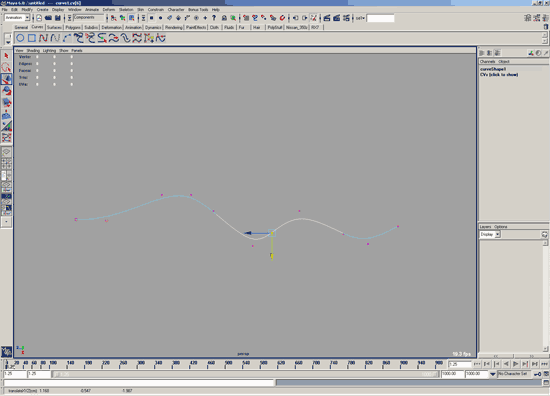Choose the arrow Select tool

click(x=6, y=56)
